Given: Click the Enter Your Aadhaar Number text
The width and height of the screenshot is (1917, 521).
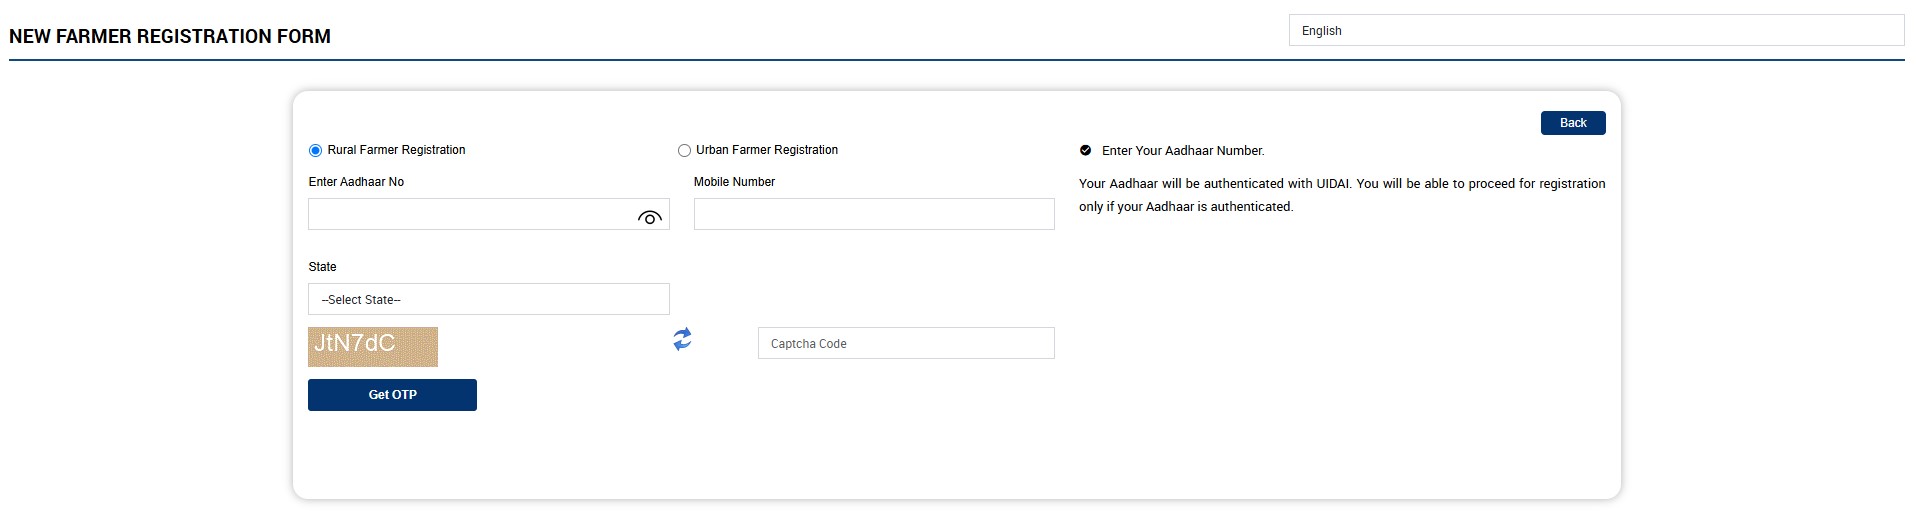Looking at the screenshot, I should 1183,151.
